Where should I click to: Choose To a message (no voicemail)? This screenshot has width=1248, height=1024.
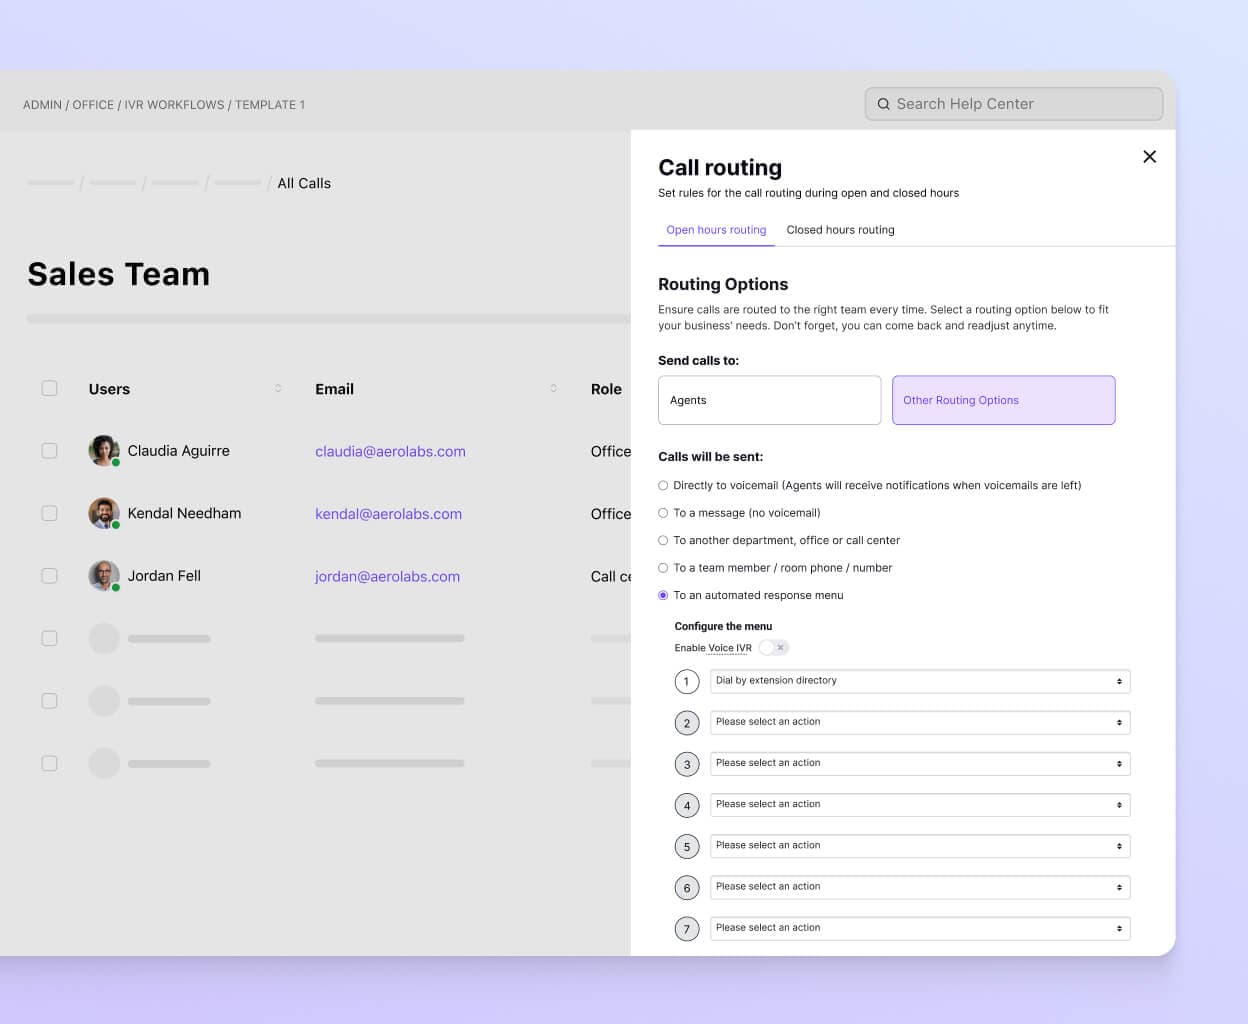[x=663, y=513]
